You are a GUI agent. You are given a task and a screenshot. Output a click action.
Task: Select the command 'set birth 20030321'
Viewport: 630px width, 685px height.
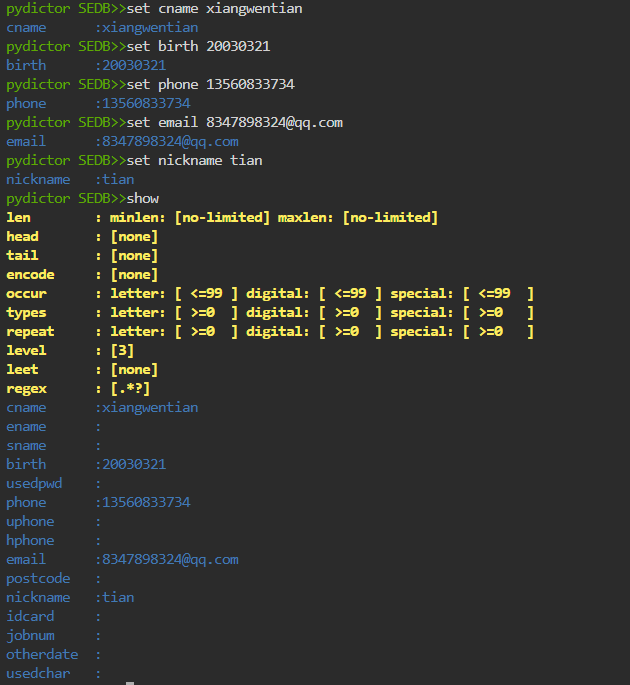coord(198,46)
